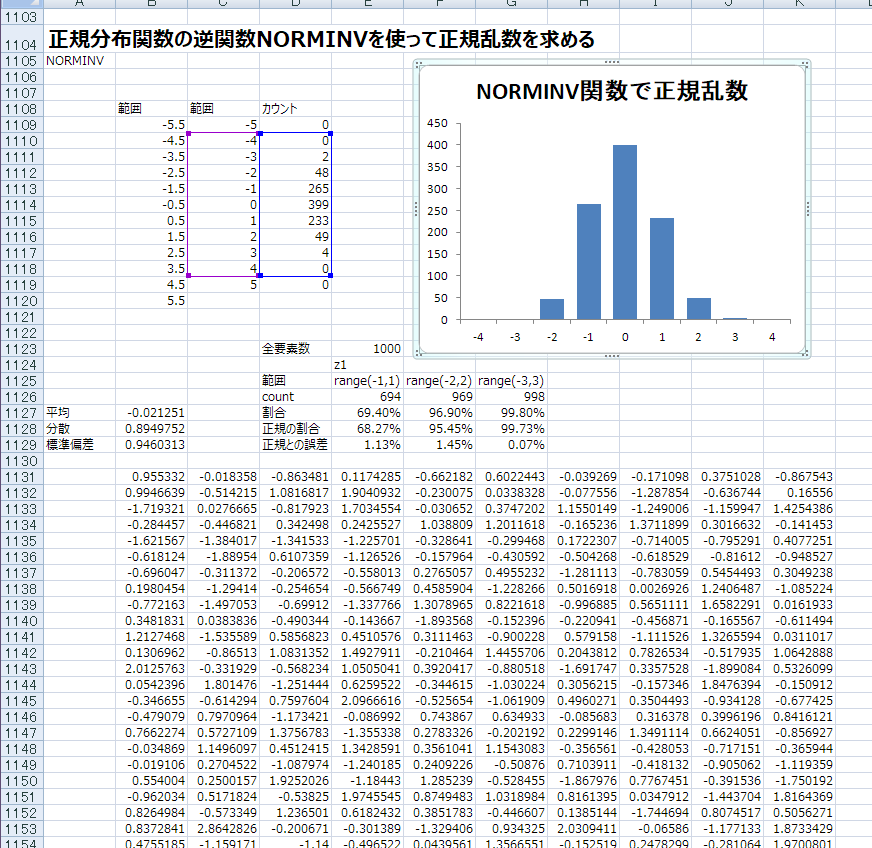Click the chart title NORMINV関数で正規乱数

[x=612, y=91]
